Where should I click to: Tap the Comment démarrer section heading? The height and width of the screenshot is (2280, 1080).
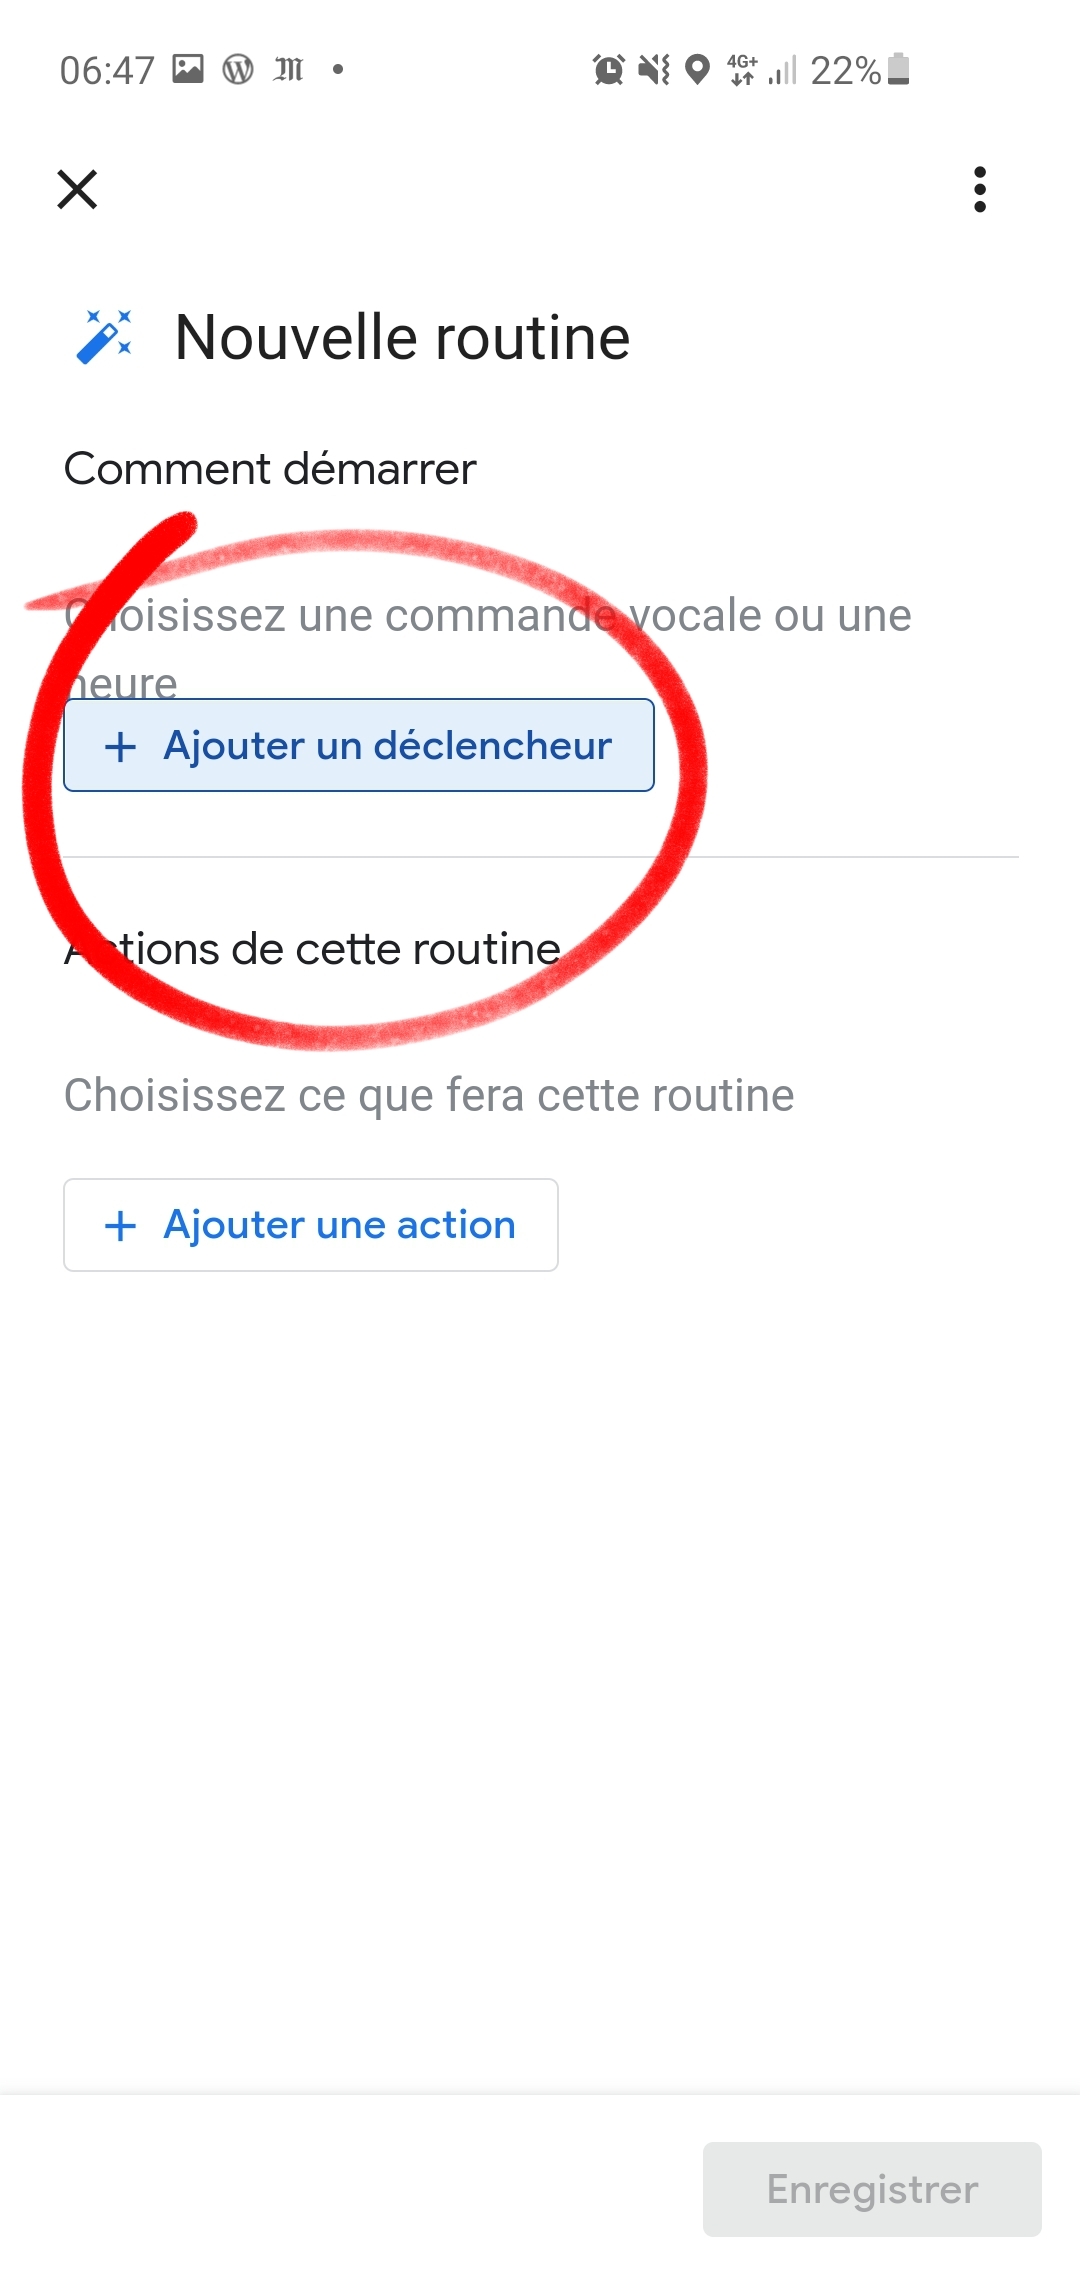pos(270,468)
